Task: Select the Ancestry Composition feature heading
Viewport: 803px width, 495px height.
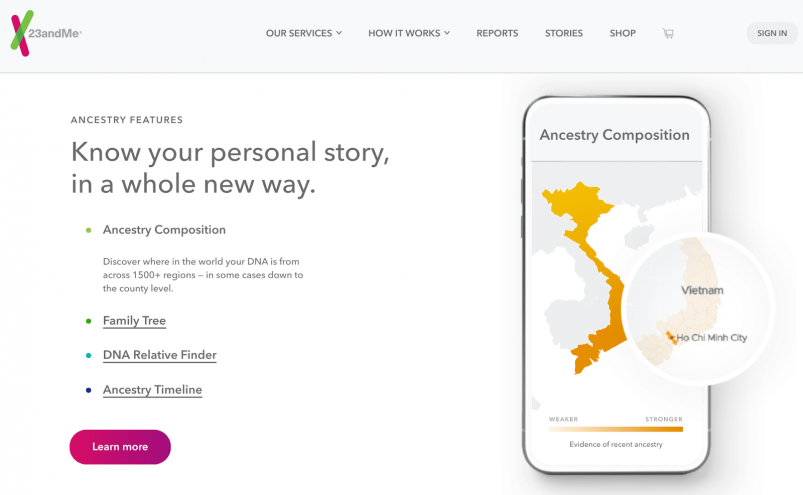Action: point(164,230)
